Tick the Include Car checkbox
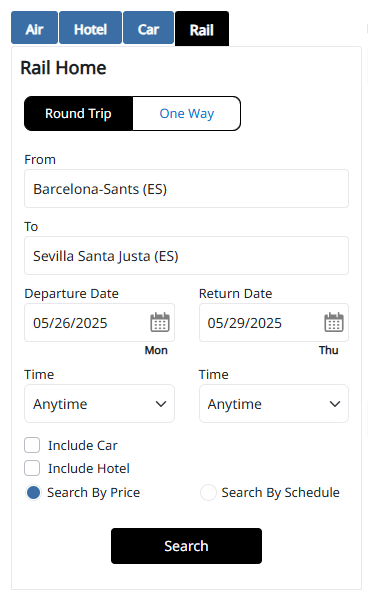This screenshot has height=603, width=368. coord(32,445)
